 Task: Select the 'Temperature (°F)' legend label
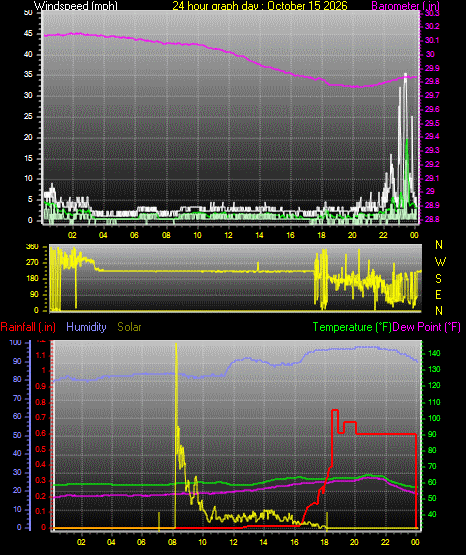[352, 327]
